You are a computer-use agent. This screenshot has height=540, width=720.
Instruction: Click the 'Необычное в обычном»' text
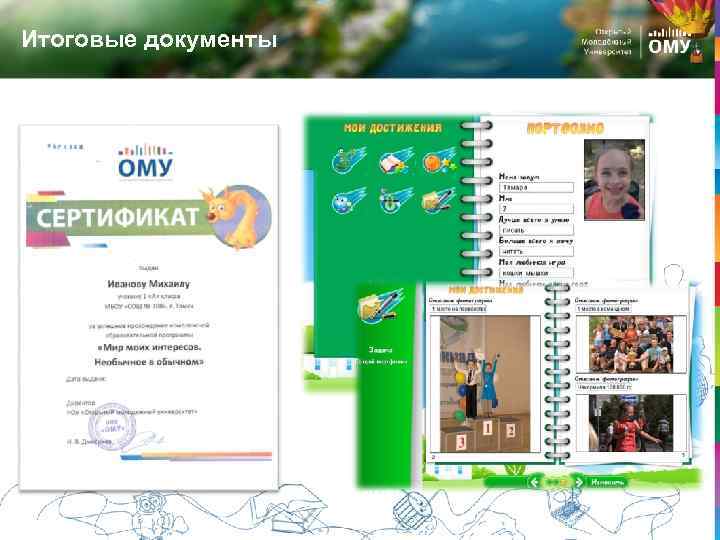(149, 362)
